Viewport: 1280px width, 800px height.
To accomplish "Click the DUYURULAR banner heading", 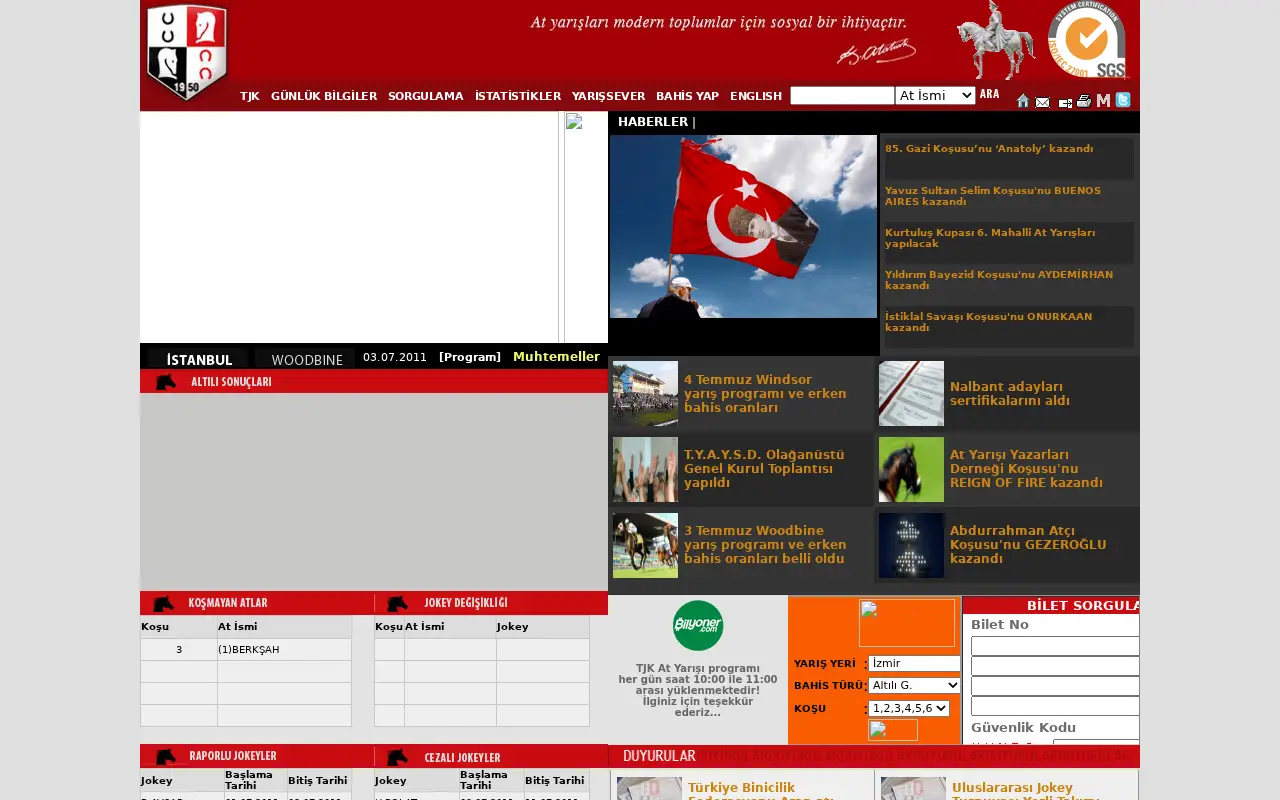I will (x=659, y=756).
